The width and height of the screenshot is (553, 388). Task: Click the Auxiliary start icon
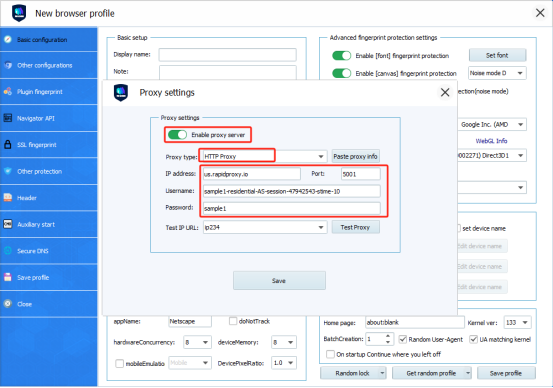pos(8,224)
